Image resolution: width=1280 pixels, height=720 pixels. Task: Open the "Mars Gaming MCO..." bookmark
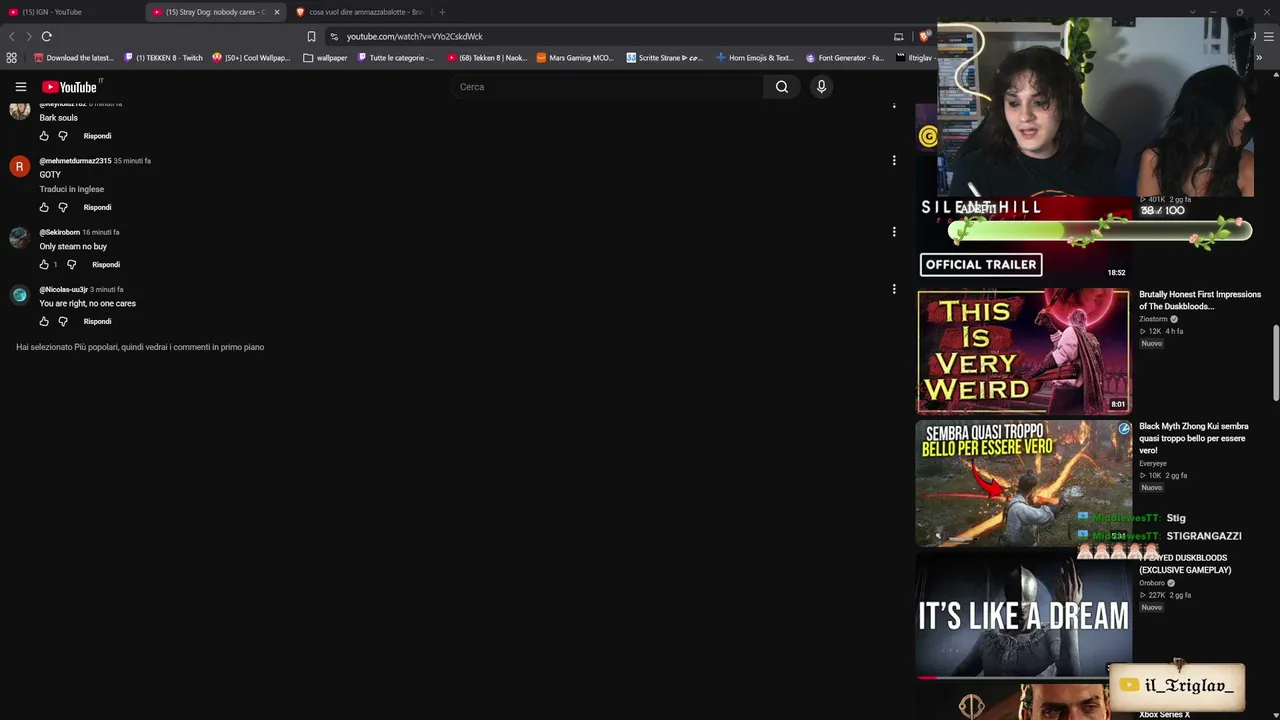(x=575, y=58)
